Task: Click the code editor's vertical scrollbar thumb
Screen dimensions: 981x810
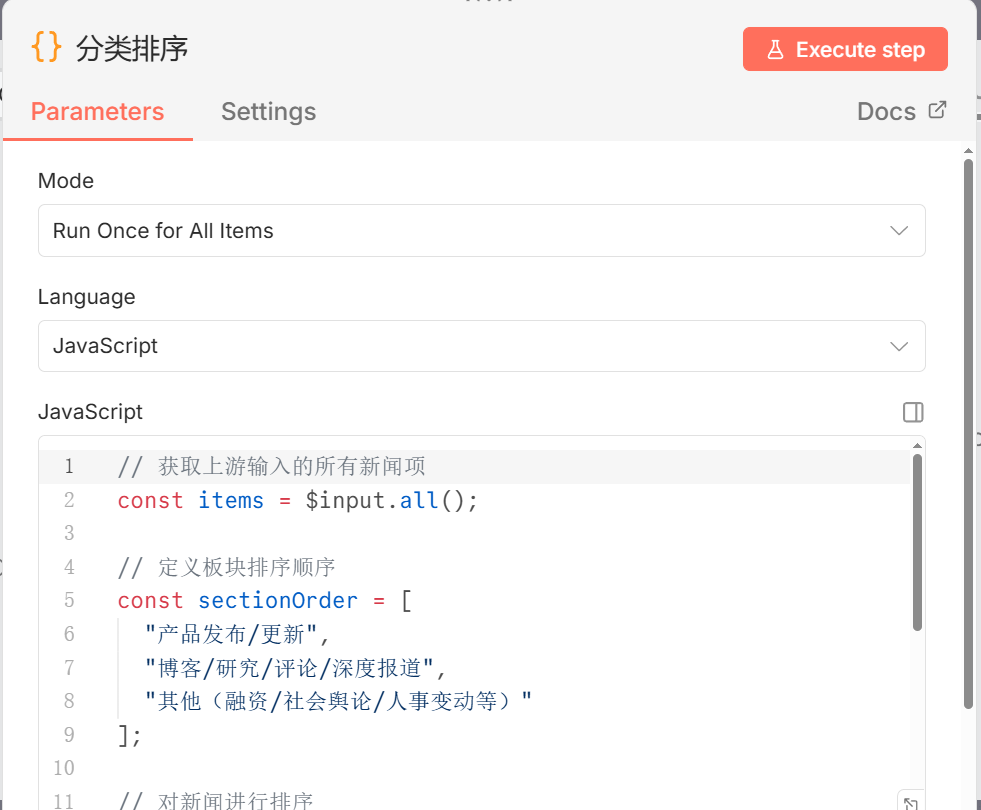Action: [x=917, y=540]
